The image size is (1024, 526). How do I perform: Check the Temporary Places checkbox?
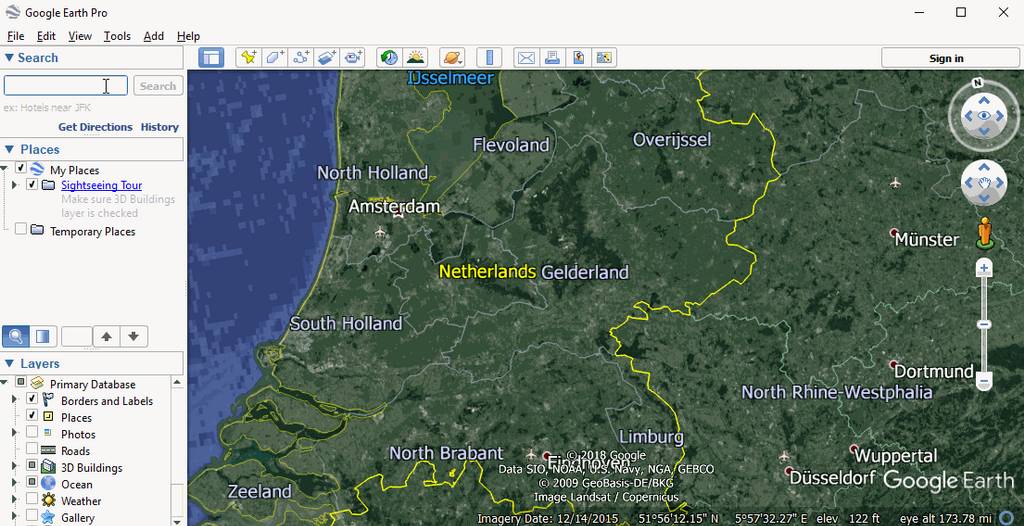21,229
